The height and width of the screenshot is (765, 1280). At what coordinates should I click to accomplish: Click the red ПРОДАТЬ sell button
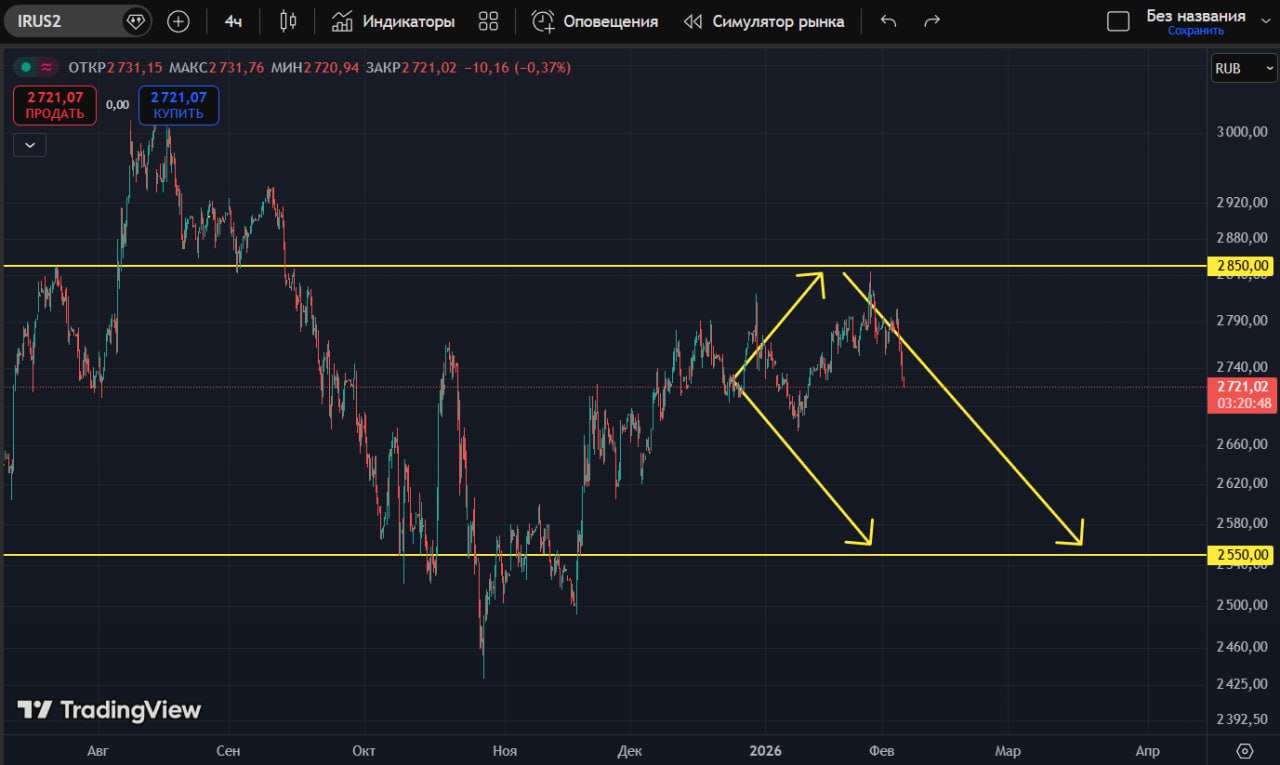pos(55,105)
